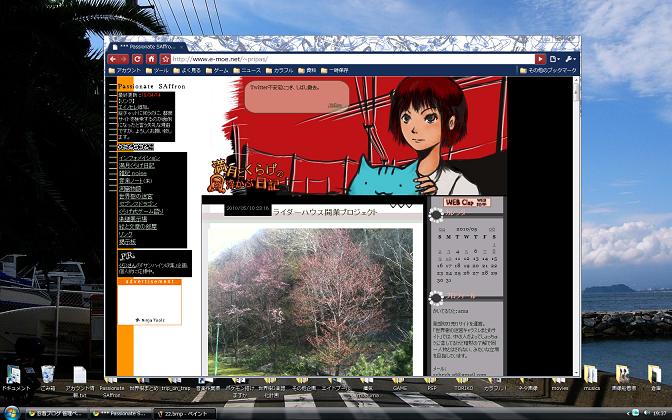Viewport: 672px width, 420px height.
Task: Open アカウント情報.txt desktop file
Action: [80, 381]
